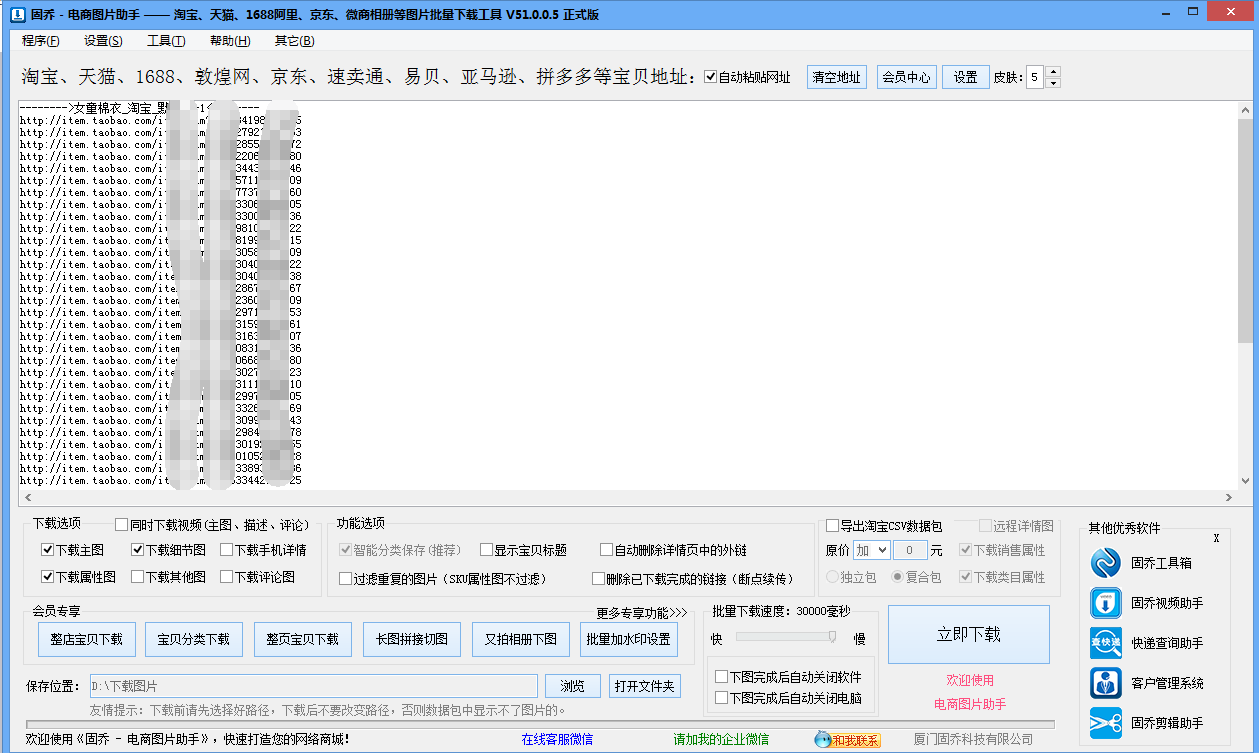This screenshot has width=1259, height=753.
Task: Click the 和我联系 contact icon
Action: (848, 740)
